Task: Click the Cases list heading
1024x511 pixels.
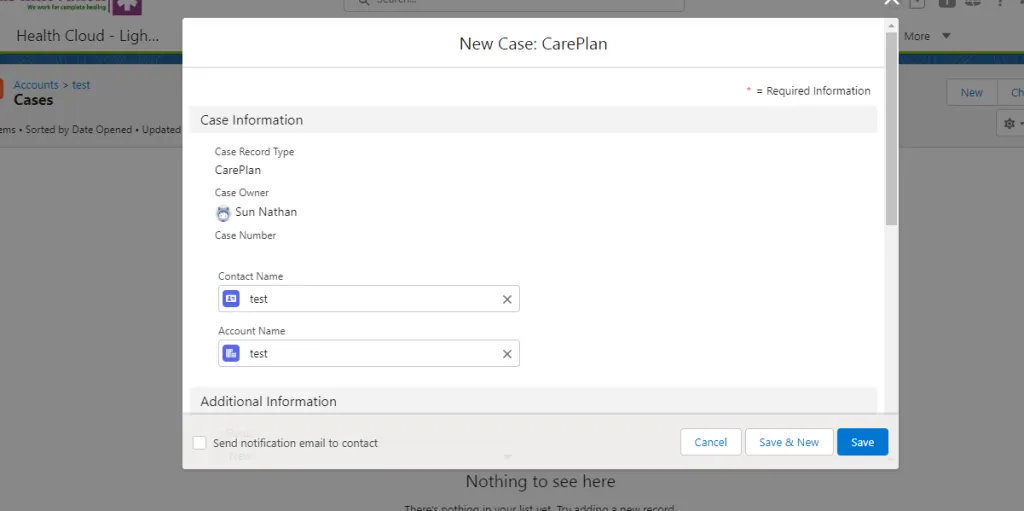Action: (x=33, y=100)
